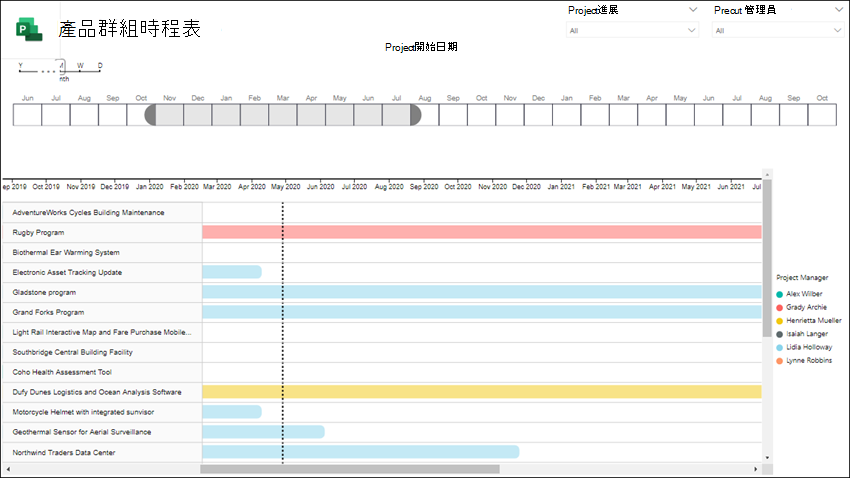Select the D granularity option
850x478 pixels.
pyautogui.click(x=100, y=66)
